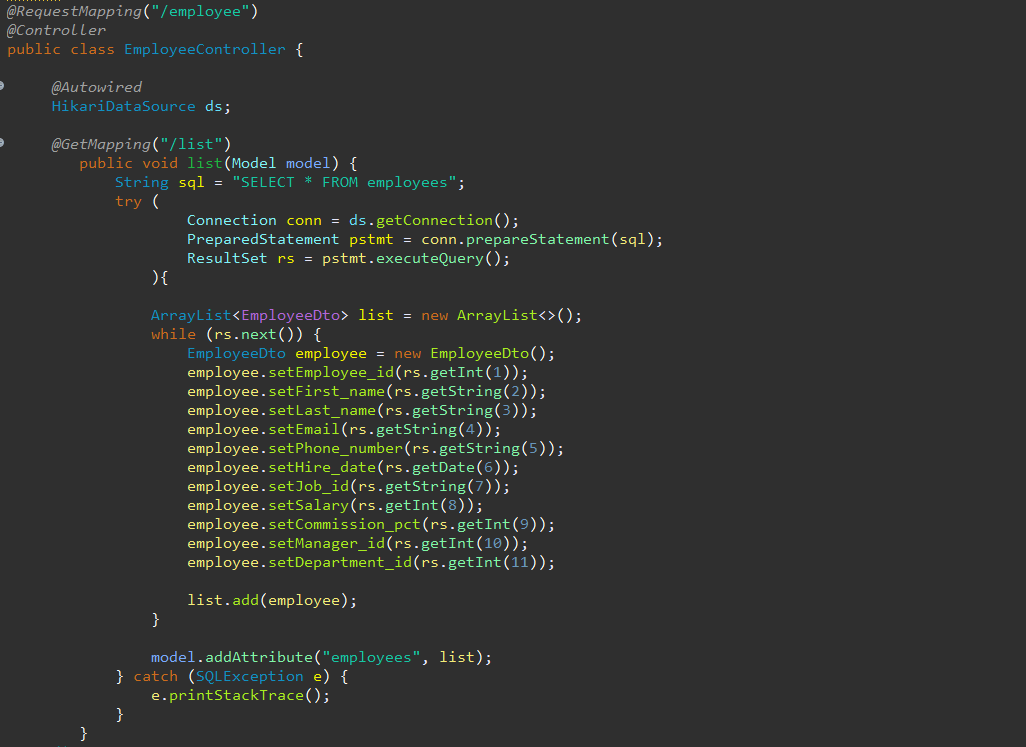This screenshot has height=747, width=1026.
Task: Select the PreparedStatement type name
Action: (263, 239)
